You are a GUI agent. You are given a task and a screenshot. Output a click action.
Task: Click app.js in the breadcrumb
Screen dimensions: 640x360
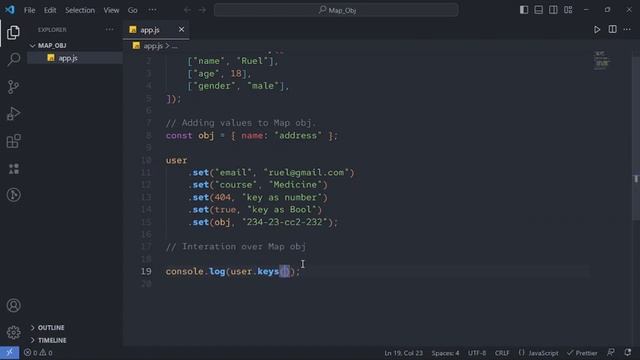[153, 46]
